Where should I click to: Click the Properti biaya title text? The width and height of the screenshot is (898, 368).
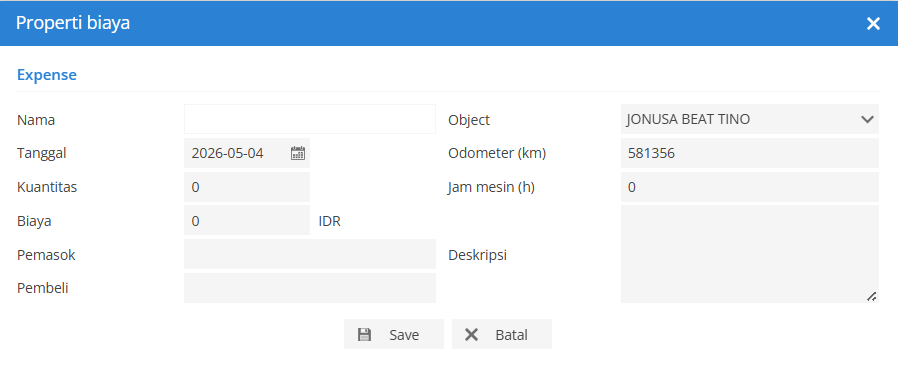[73, 23]
